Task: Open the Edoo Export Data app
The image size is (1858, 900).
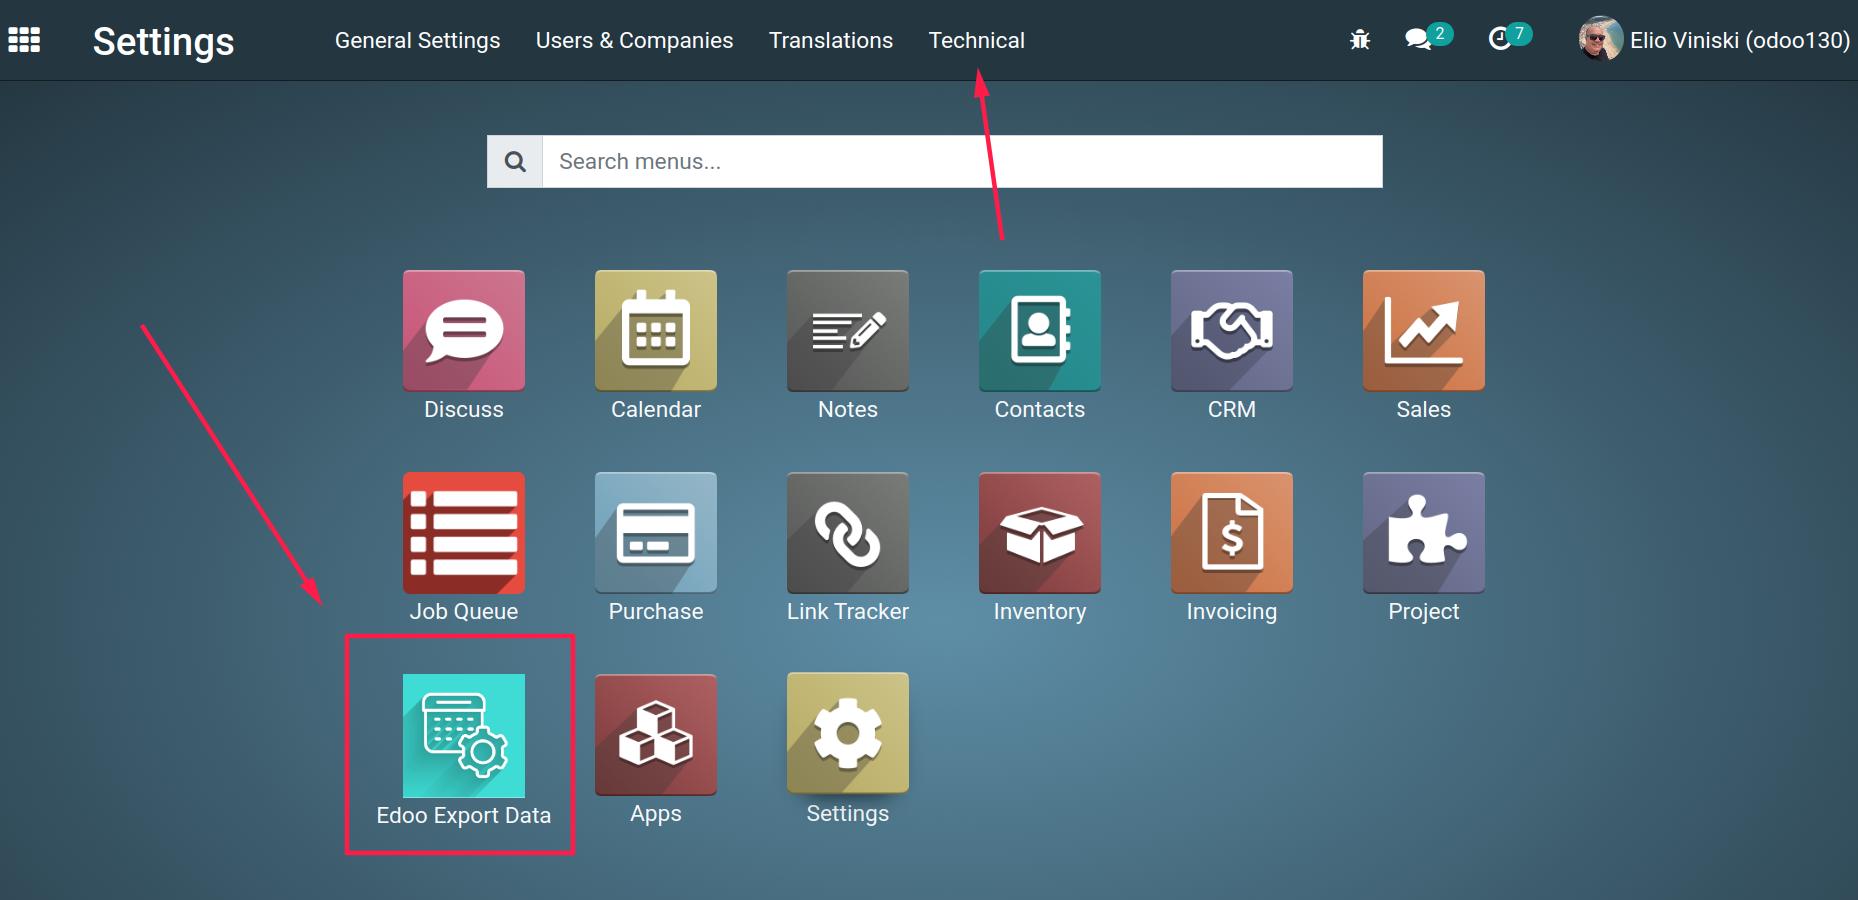Action: (464, 736)
